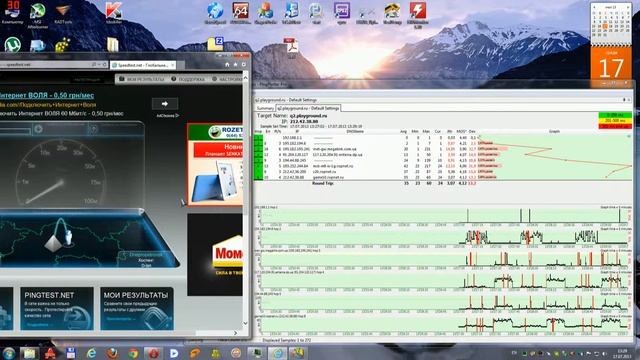Launch Firefox from the taskbar
The height and width of the screenshot is (360, 640).
click(x=112, y=353)
